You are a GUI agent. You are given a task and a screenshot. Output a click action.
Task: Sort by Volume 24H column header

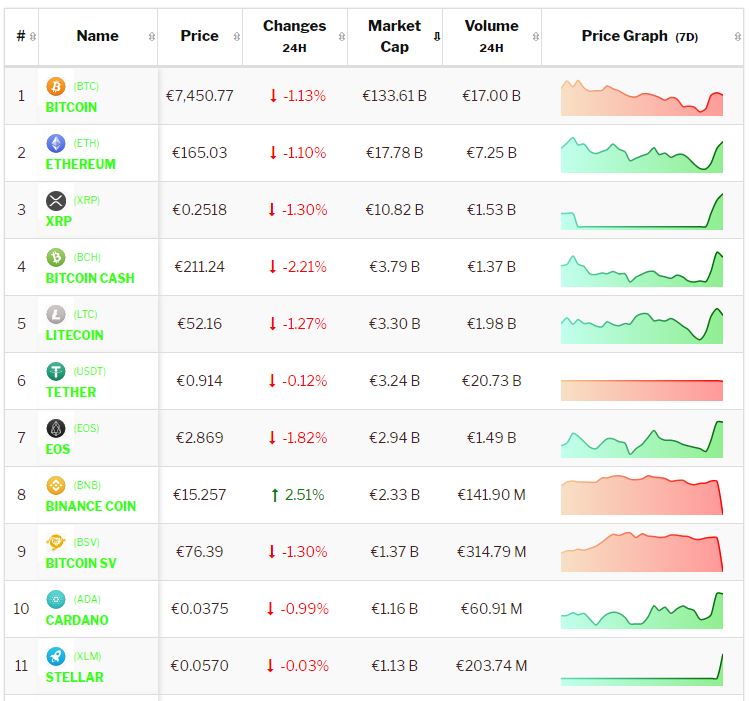pyautogui.click(x=491, y=36)
